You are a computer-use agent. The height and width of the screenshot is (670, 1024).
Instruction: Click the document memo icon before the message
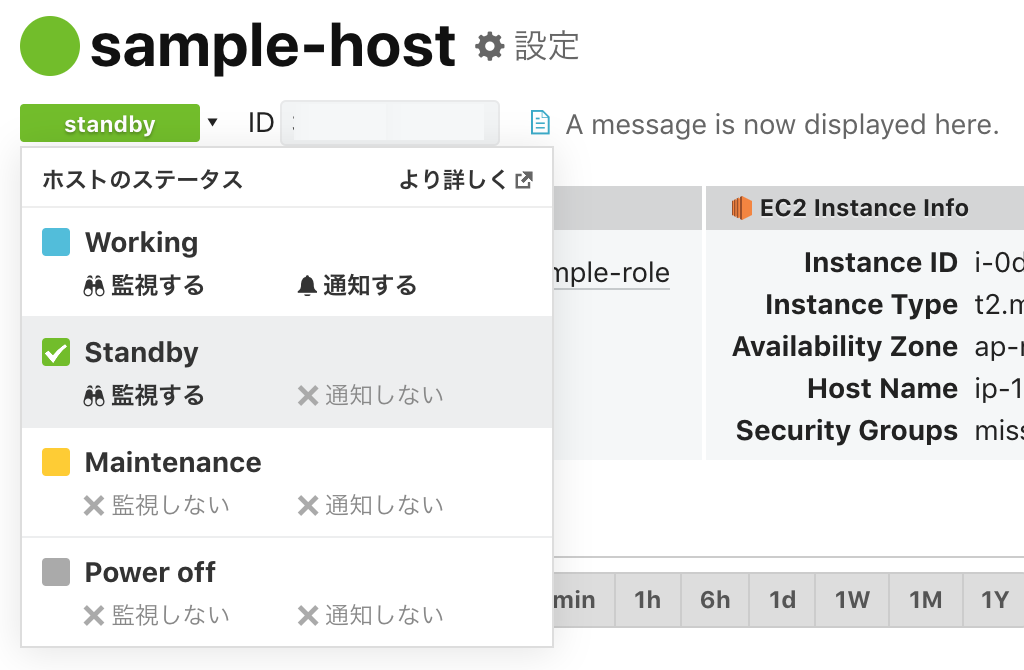coord(540,124)
